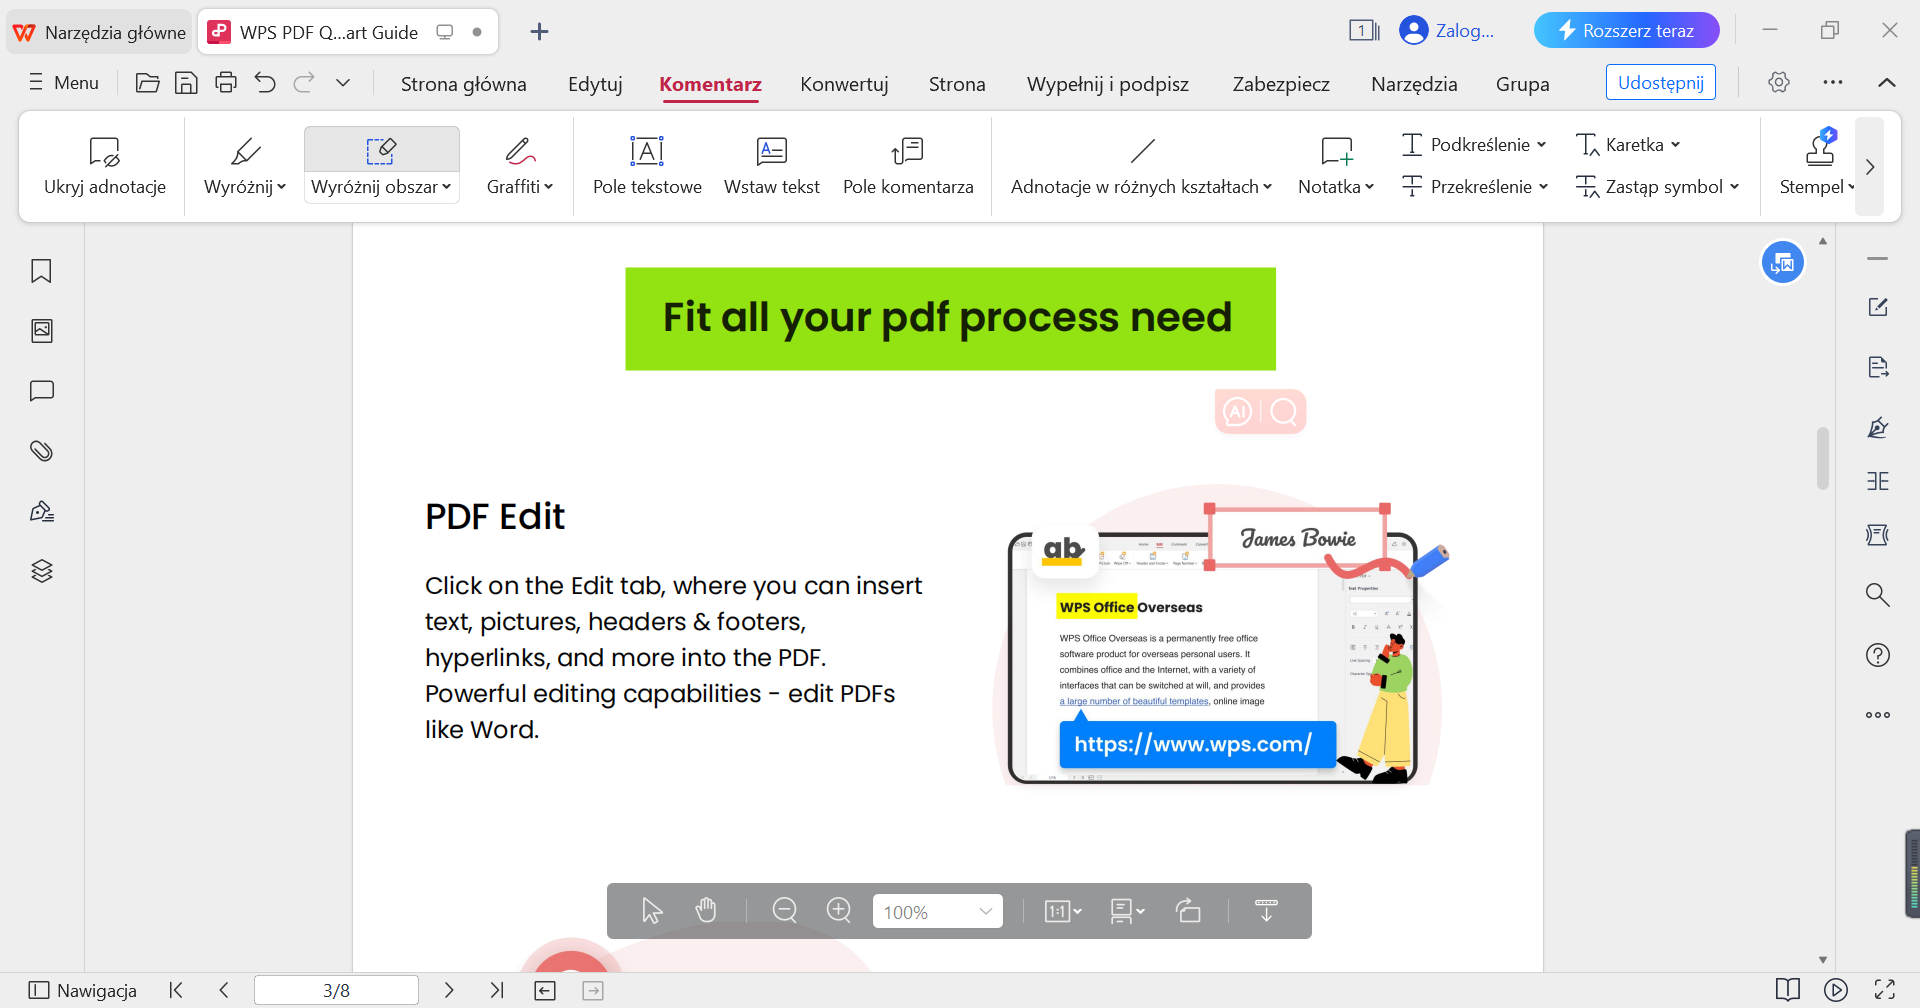
Task: Zoom out with minus magnifier
Action: 785,911
